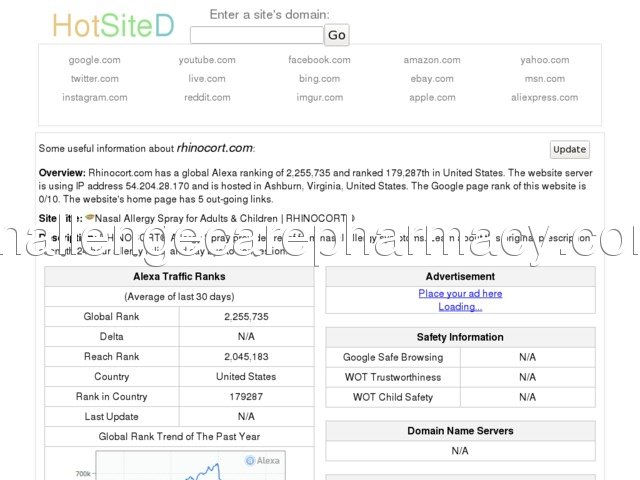640x480 pixels.
Task: Click the domain input field
Action: (257, 35)
